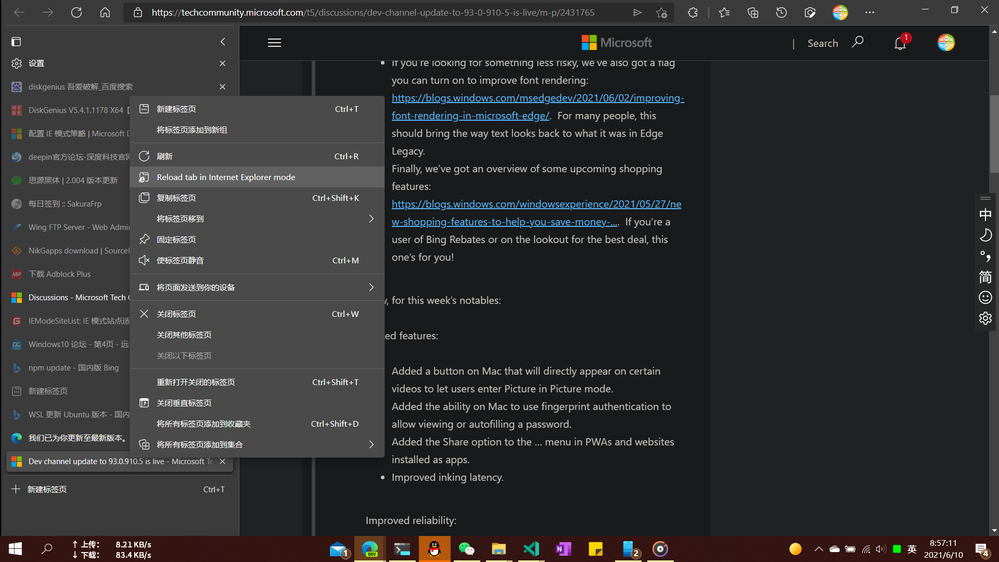Choose 关闭标签页 menu item
The height and width of the screenshot is (562, 999).
click(x=257, y=314)
